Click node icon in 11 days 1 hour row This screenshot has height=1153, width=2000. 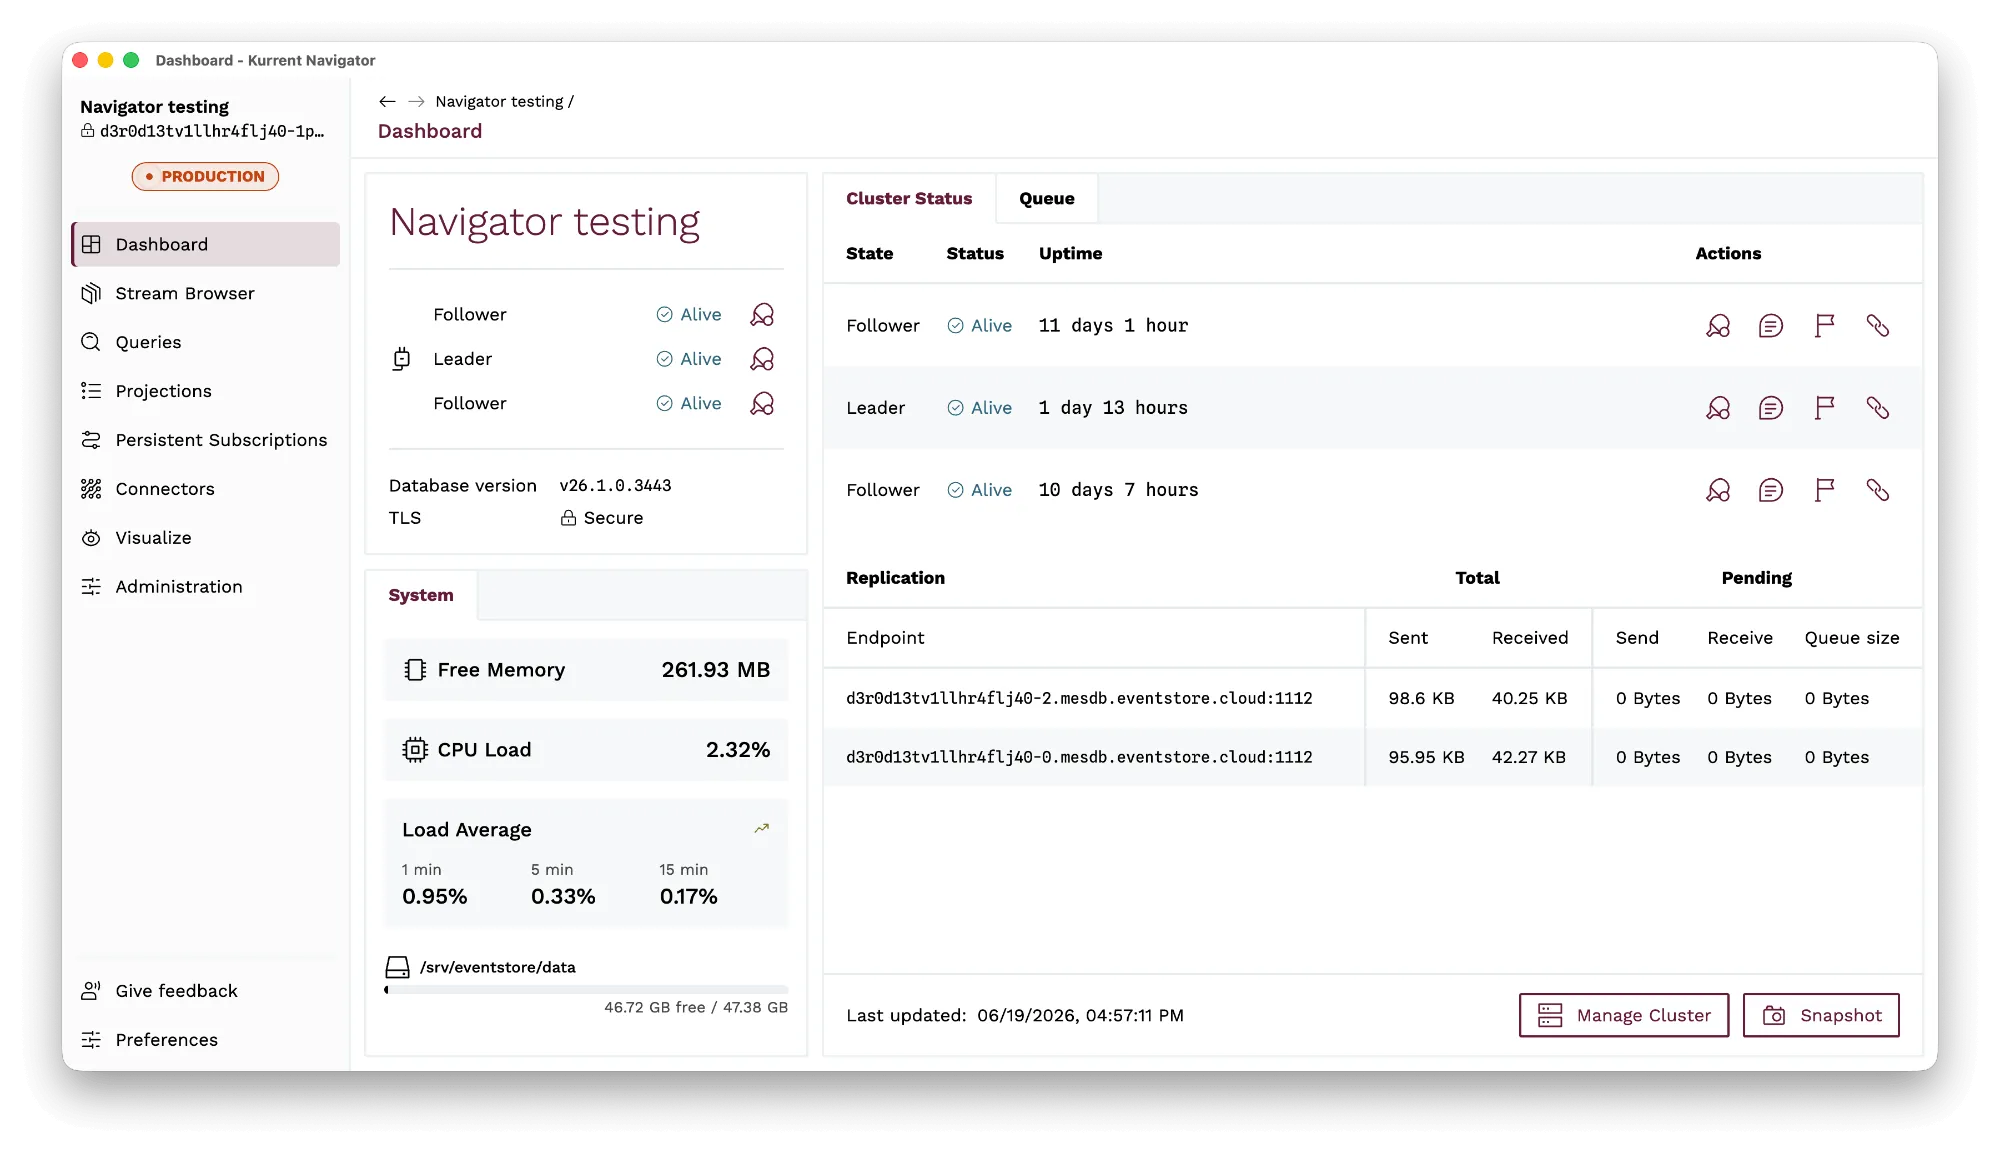(1718, 326)
